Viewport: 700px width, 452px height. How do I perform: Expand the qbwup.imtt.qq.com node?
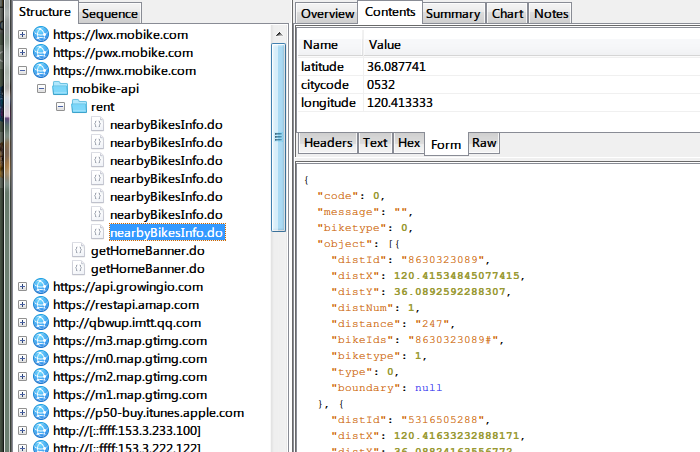click(x=22, y=322)
